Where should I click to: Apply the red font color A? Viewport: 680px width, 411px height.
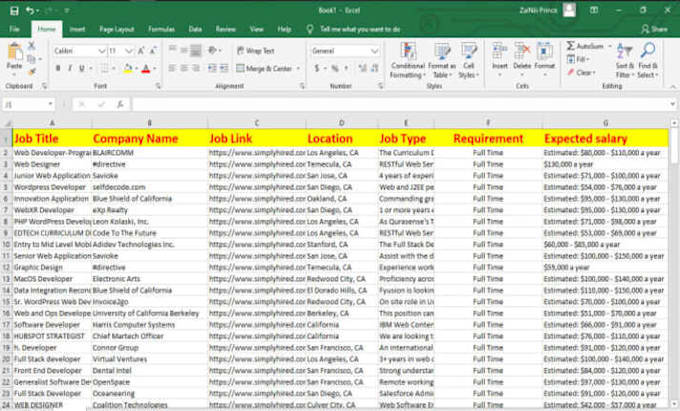(x=146, y=68)
